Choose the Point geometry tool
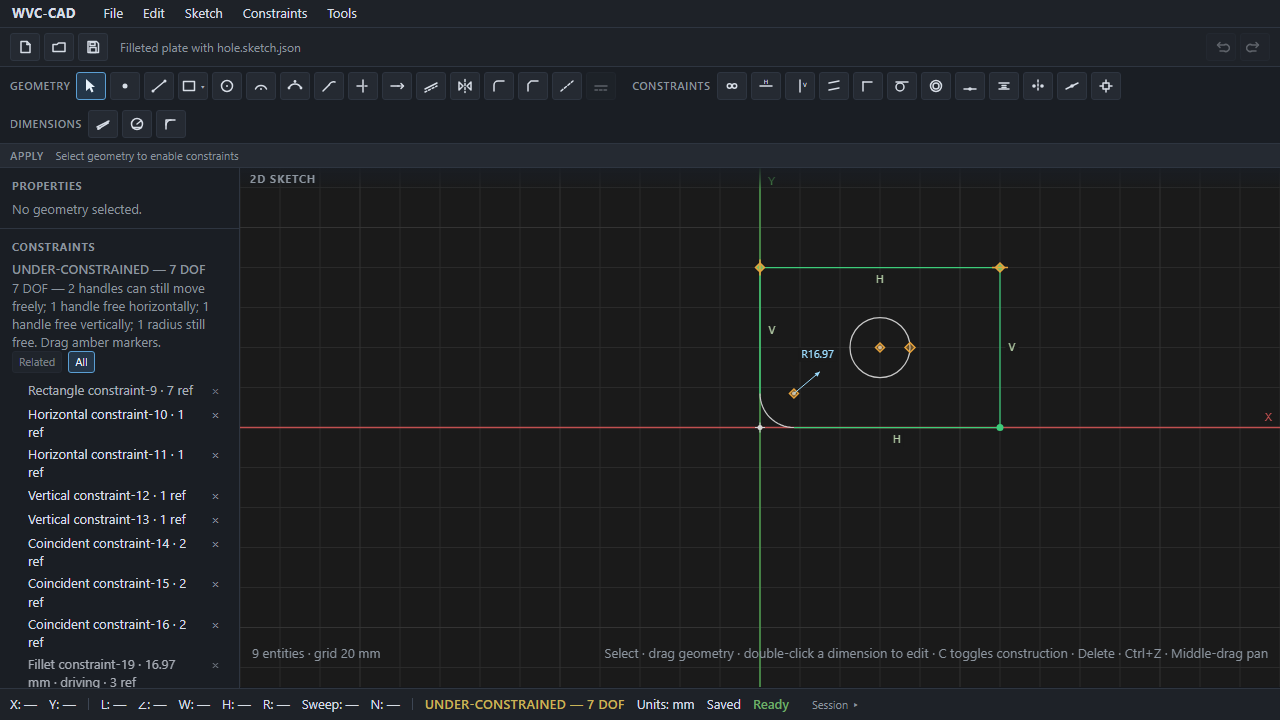 125,86
